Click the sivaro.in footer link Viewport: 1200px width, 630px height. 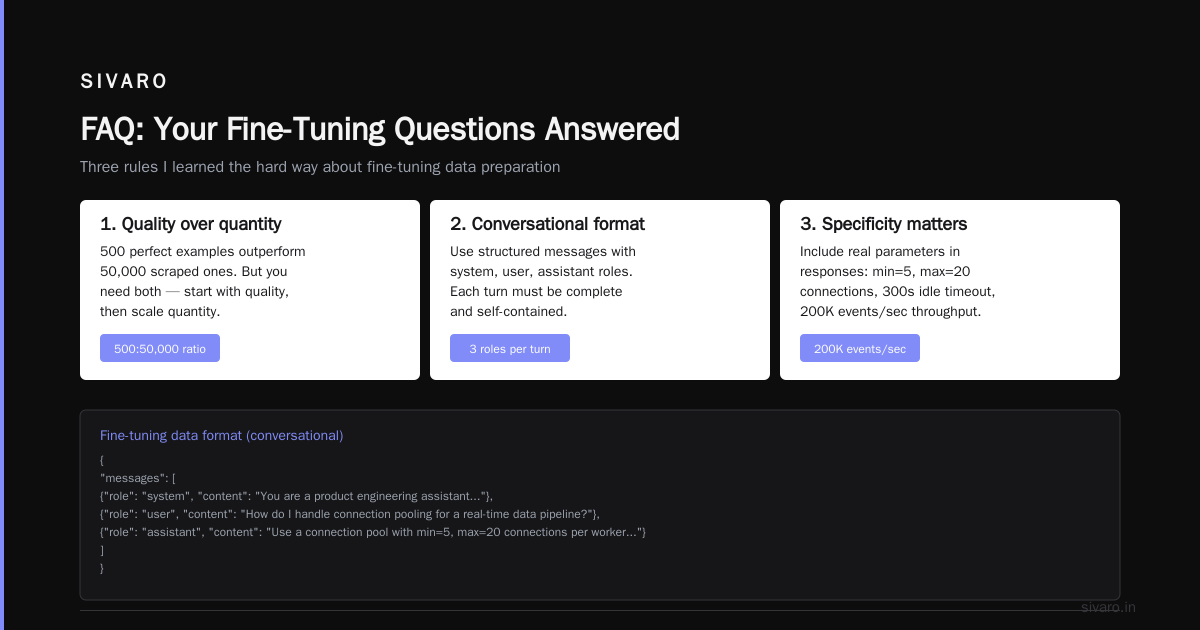click(x=1108, y=607)
